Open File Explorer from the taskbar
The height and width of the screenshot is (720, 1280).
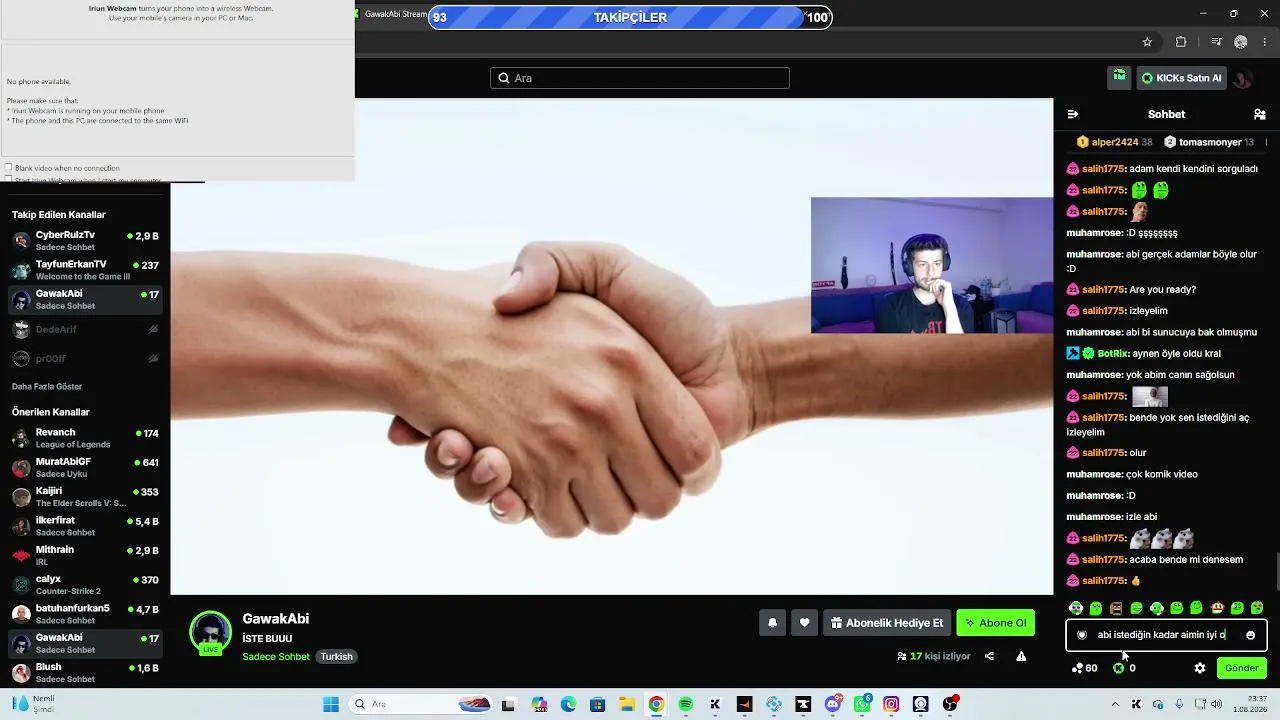[627, 704]
